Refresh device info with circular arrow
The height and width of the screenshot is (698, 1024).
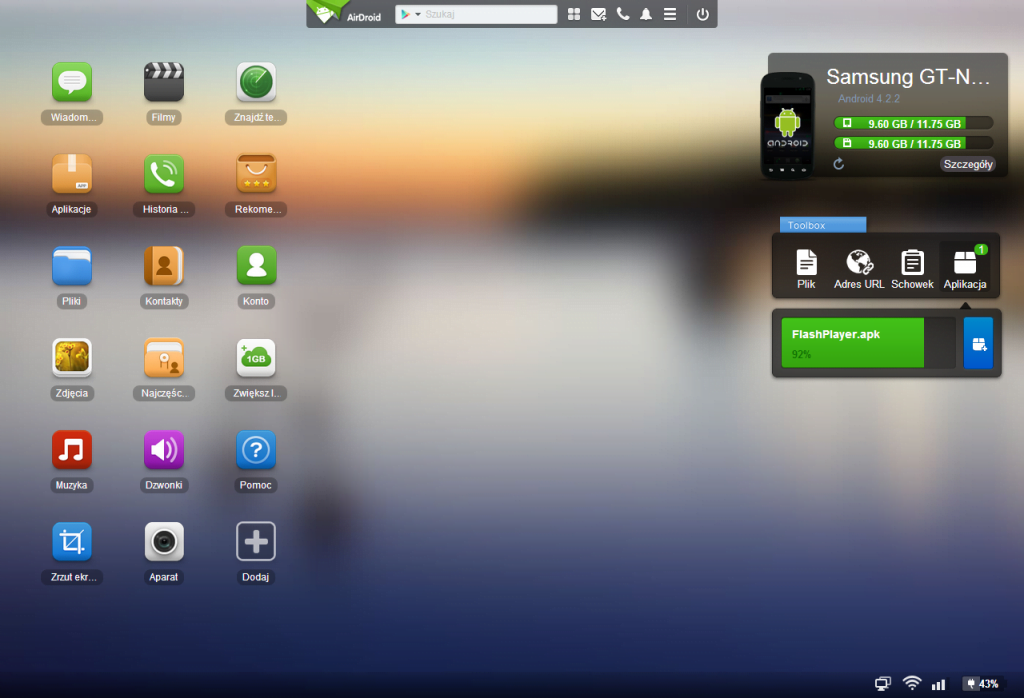[839, 164]
